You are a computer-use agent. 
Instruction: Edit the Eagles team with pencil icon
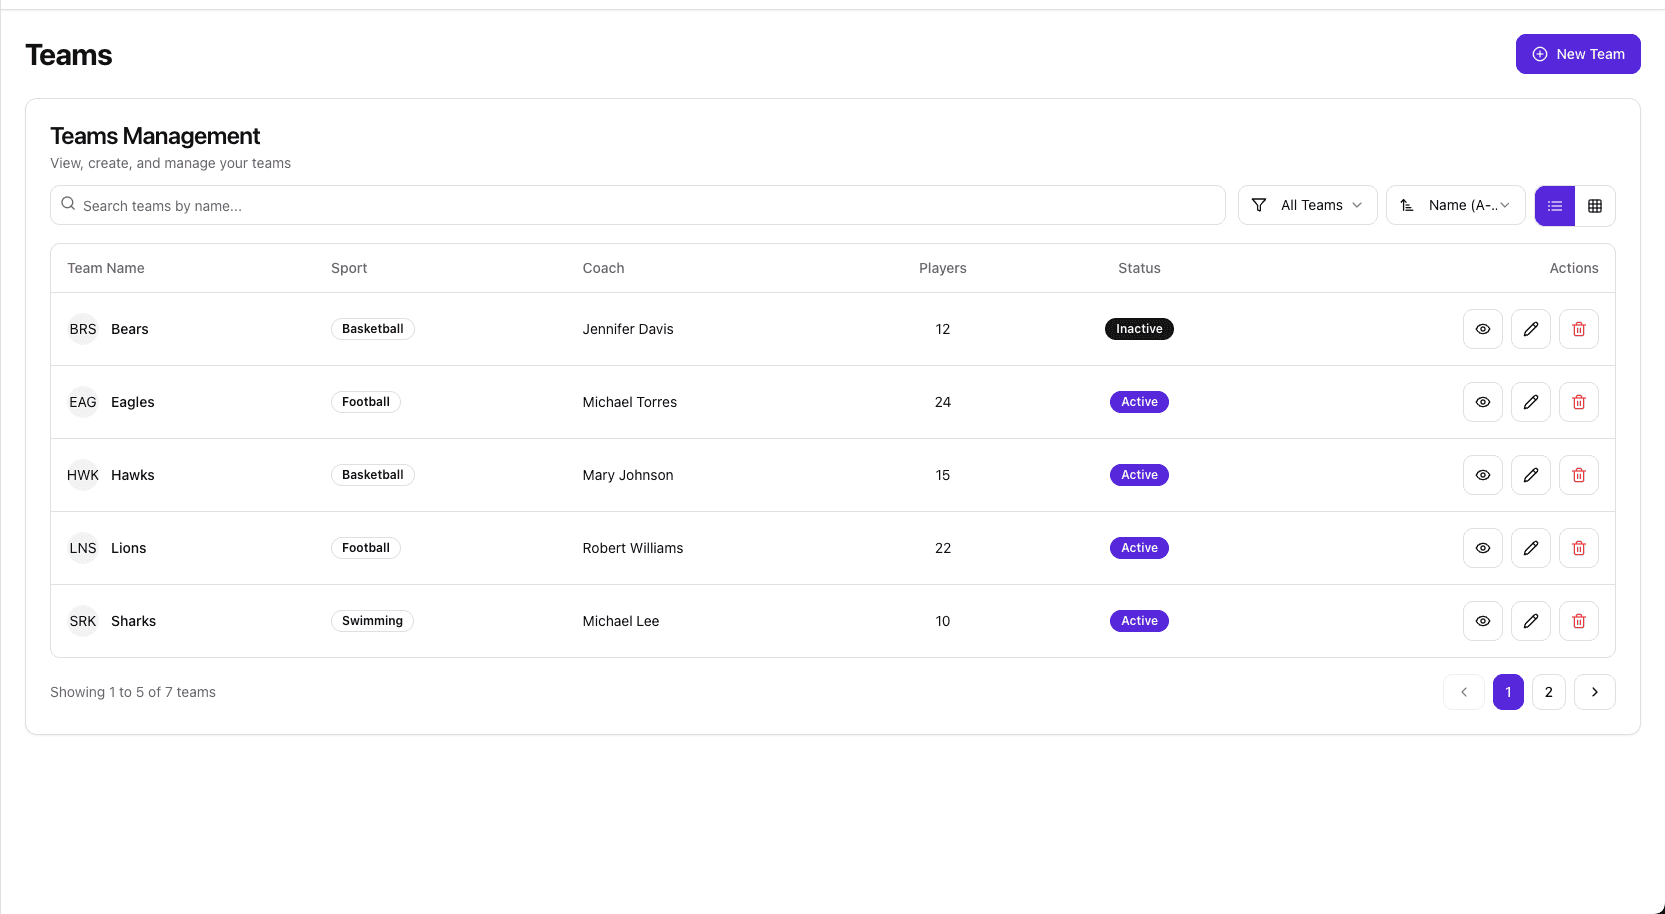pos(1530,402)
